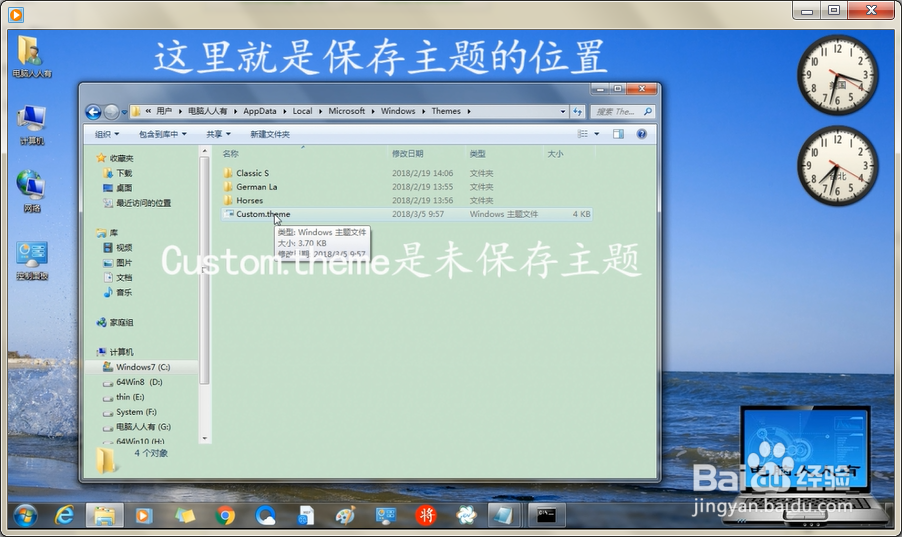
Task: Open the command prompt taskbar icon
Action: tap(546, 515)
